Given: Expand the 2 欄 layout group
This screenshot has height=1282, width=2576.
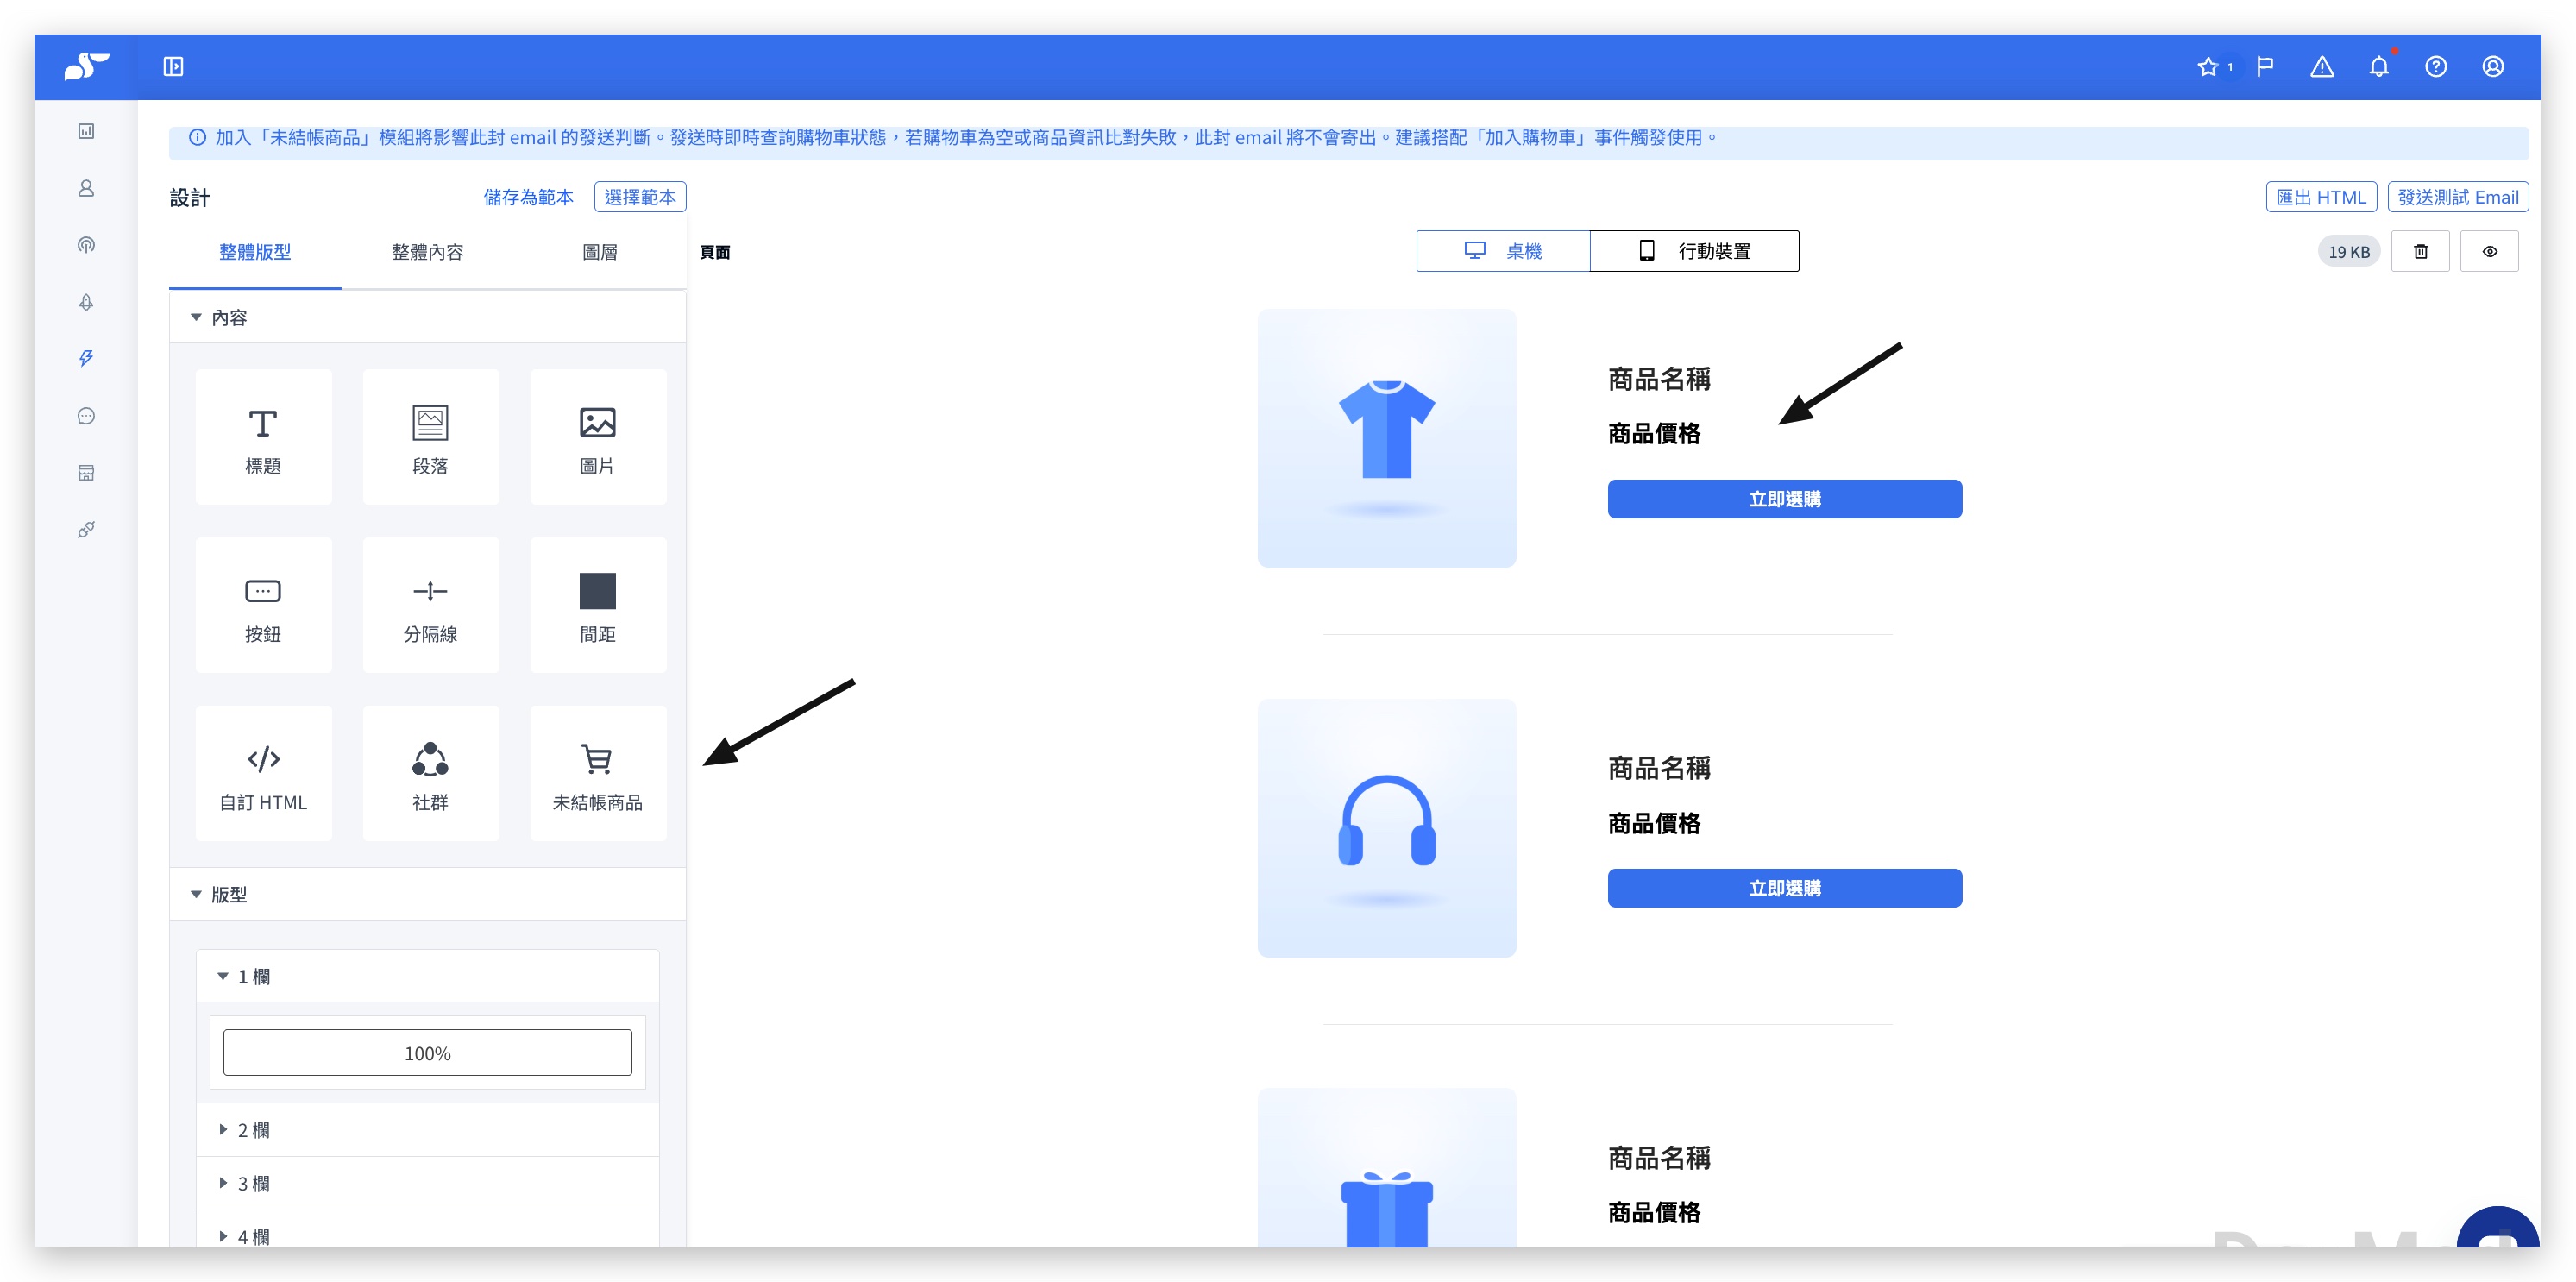Looking at the screenshot, I should tap(428, 1130).
